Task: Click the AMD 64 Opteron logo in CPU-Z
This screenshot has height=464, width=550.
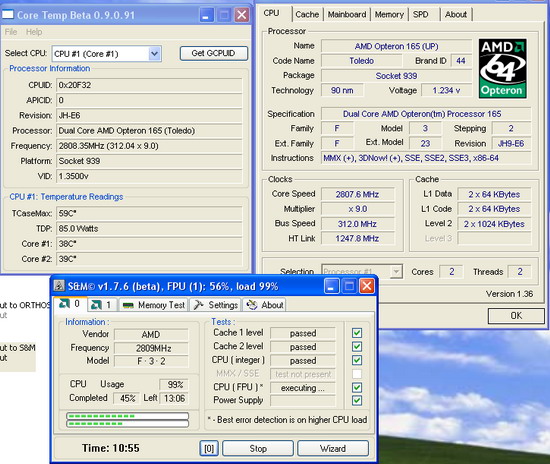Action: 502,68
